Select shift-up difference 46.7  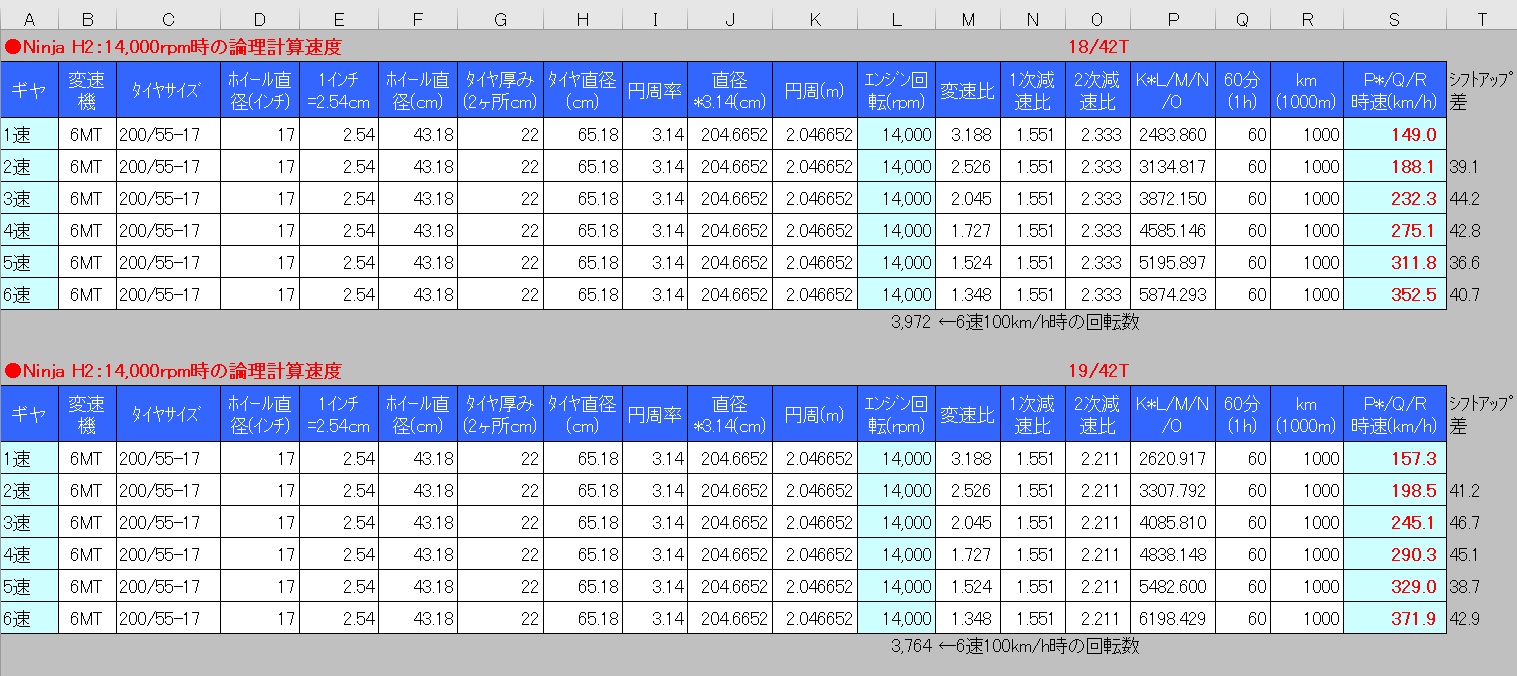tap(1464, 523)
